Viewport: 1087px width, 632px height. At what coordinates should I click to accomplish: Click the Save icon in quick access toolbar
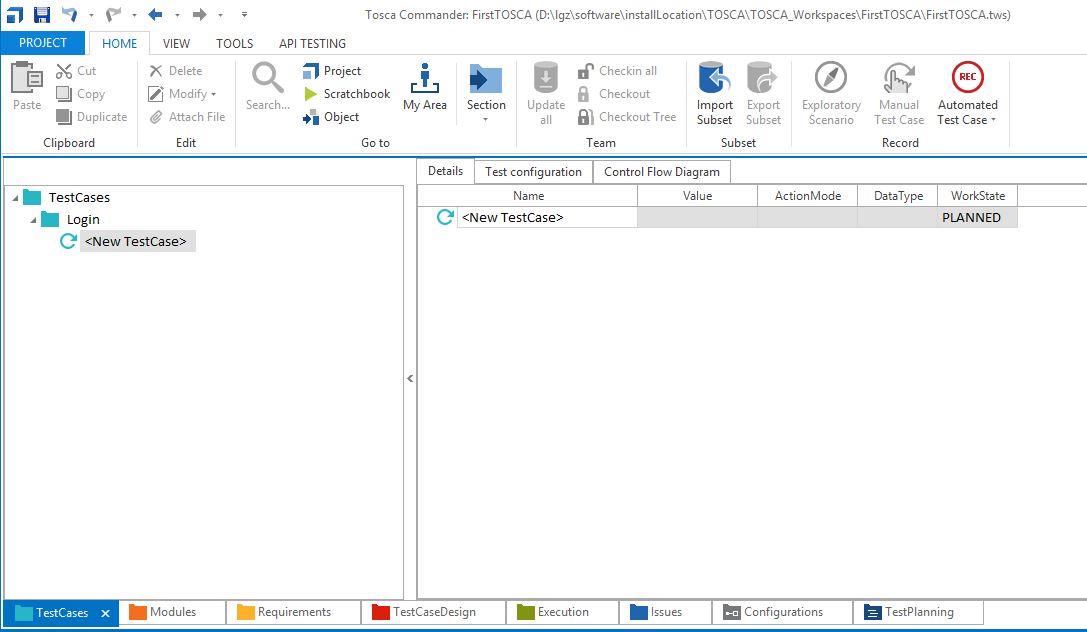(42, 14)
